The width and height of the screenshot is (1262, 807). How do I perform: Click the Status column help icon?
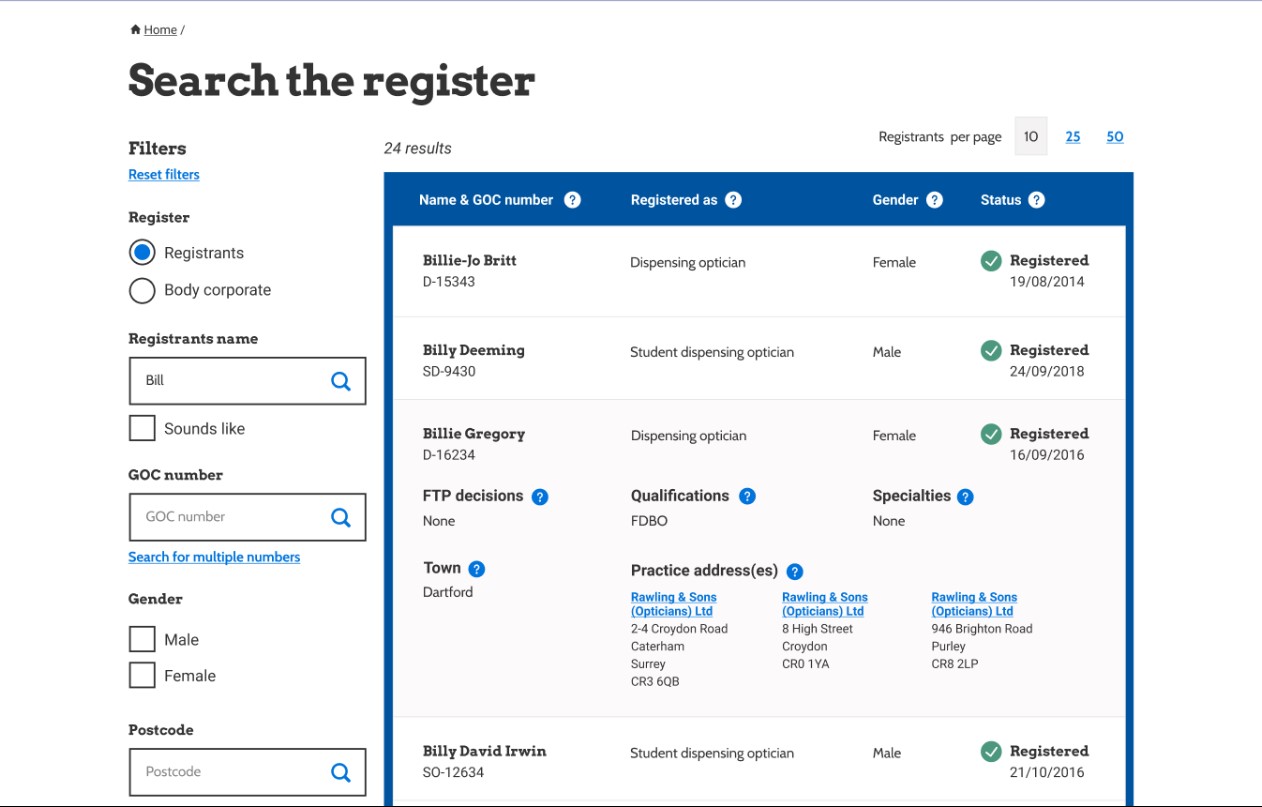pos(1036,200)
